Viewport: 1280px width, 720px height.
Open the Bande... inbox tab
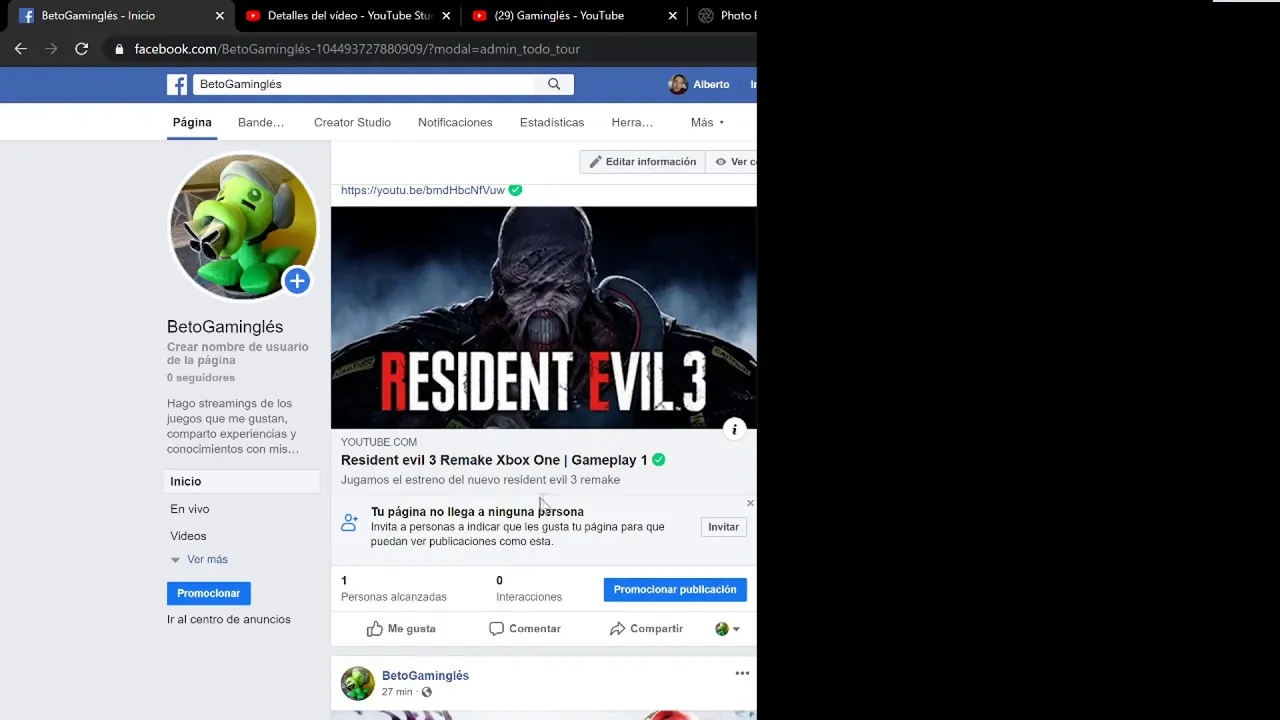[x=261, y=122]
